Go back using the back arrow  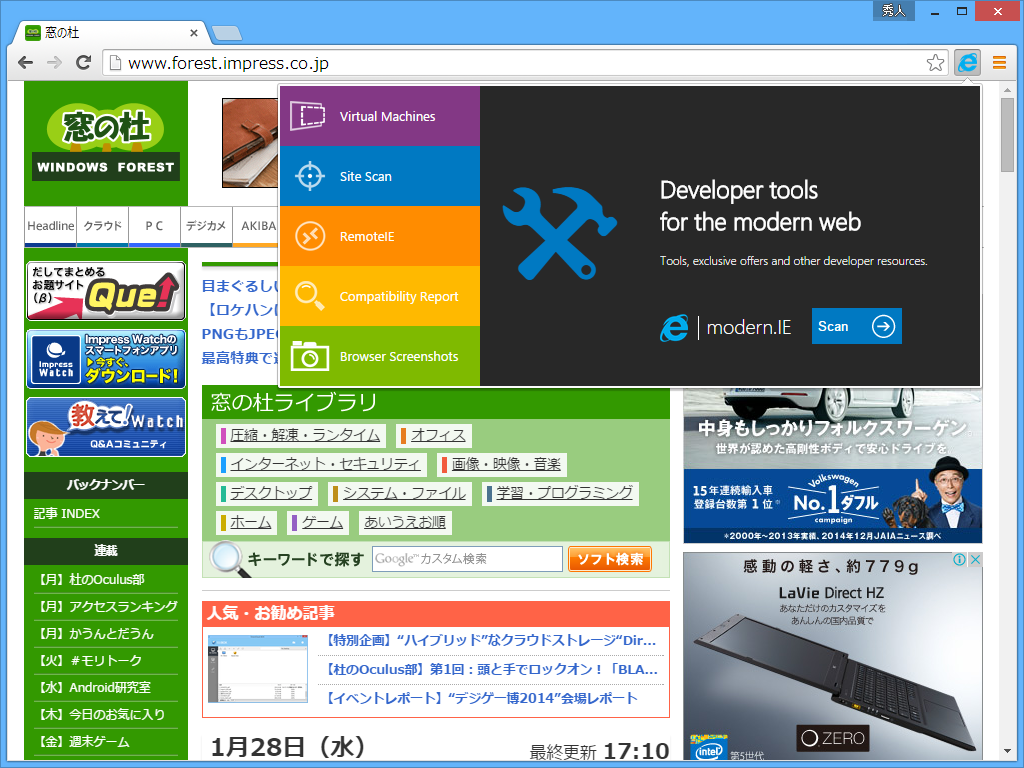25,61
